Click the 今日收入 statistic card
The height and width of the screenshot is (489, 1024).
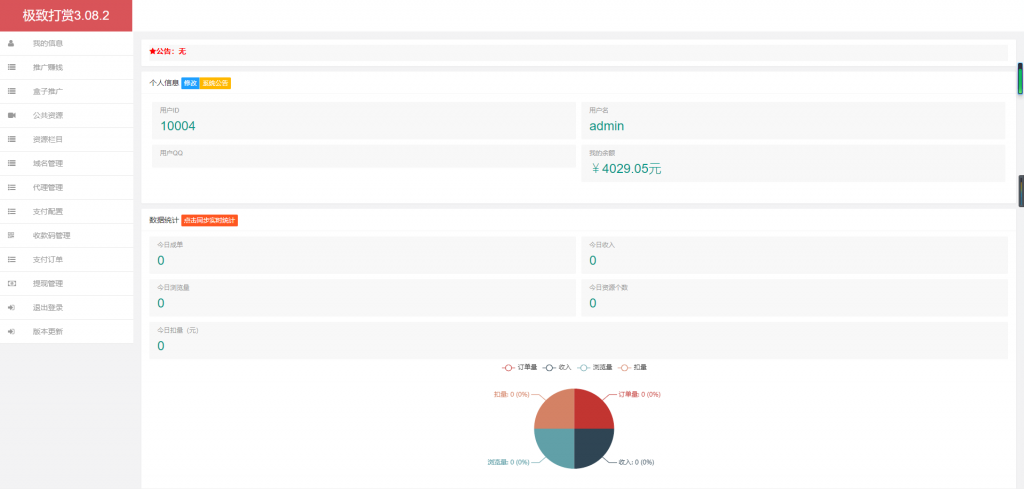tap(794, 255)
